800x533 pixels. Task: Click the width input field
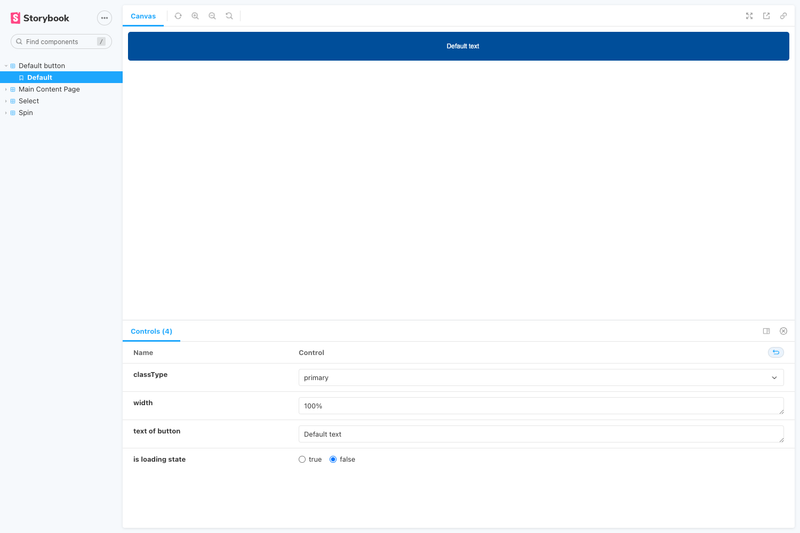pyautogui.click(x=541, y=406)
